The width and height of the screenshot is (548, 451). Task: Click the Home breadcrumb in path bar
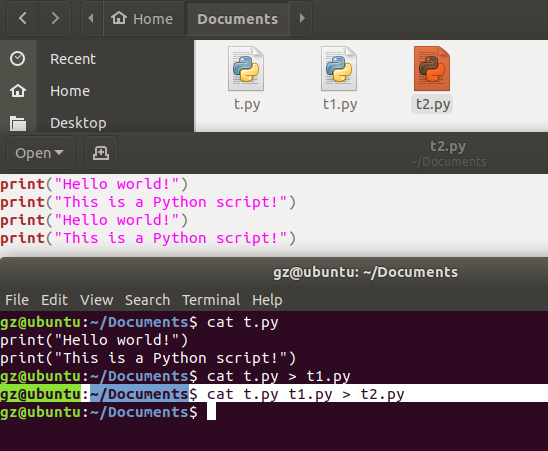142,19
